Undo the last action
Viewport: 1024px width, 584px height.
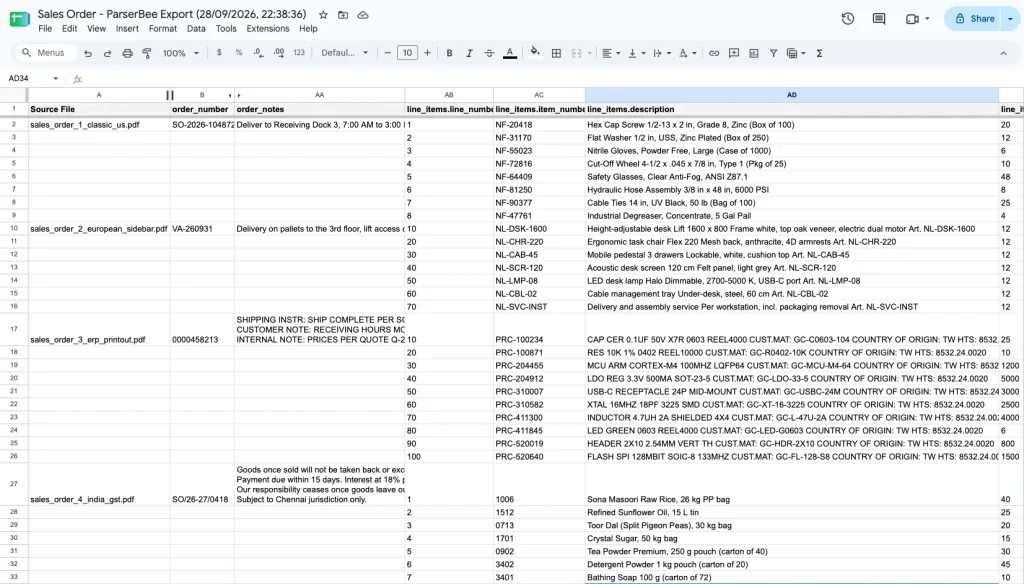click(88, 53)
